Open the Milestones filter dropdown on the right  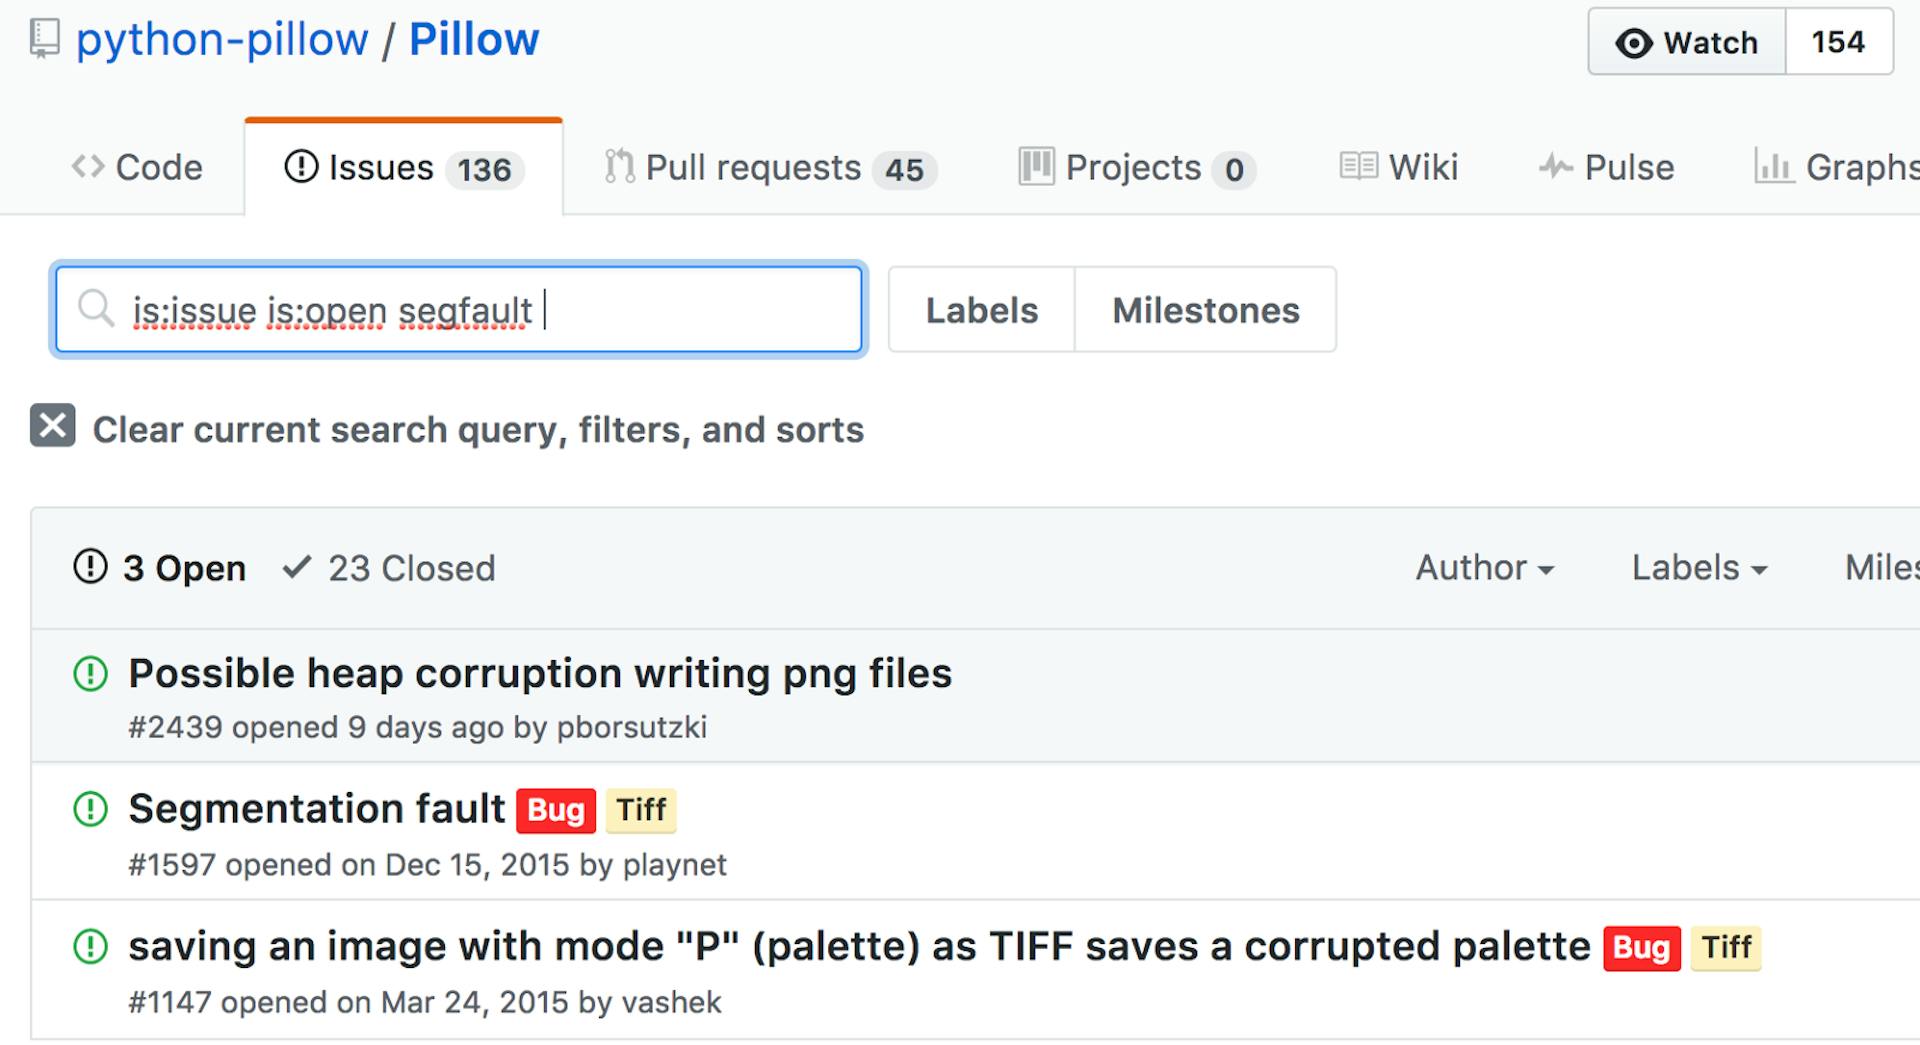click(x=1890, y=568)
